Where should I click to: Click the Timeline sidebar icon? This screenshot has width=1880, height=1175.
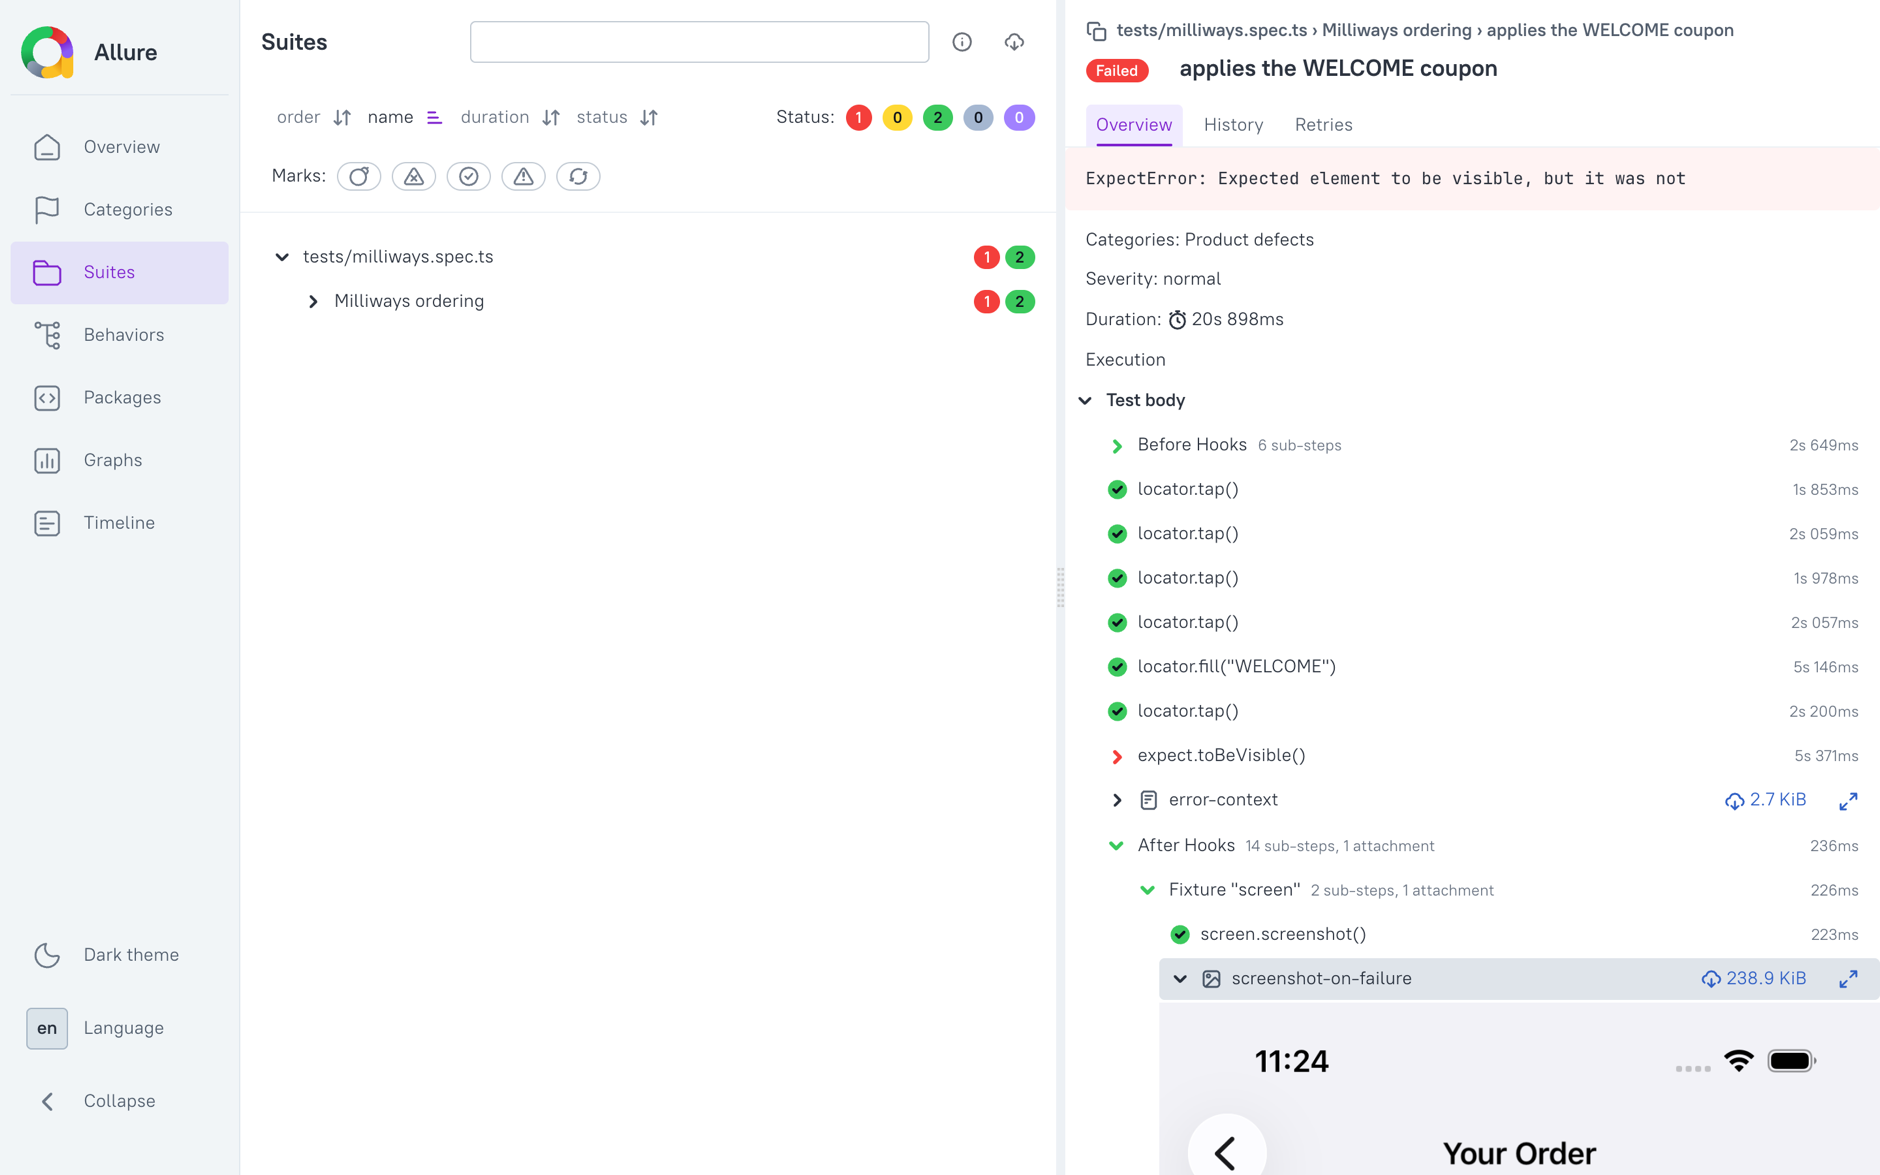pyautogui.click(x=47, y=523)
